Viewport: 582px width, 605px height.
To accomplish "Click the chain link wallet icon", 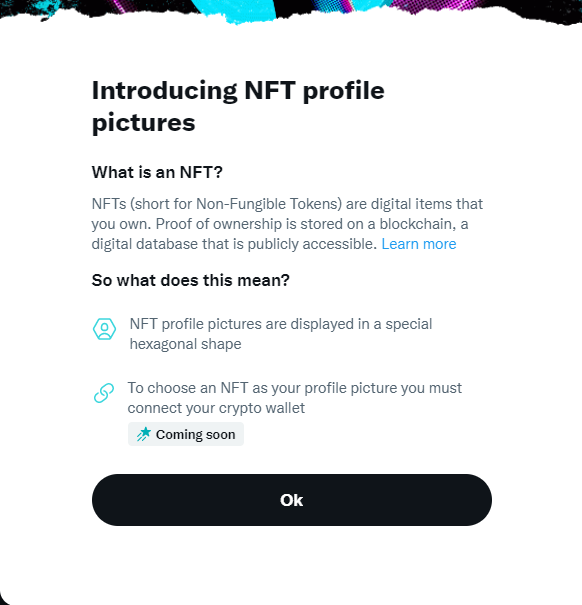I will click(104, 393).
